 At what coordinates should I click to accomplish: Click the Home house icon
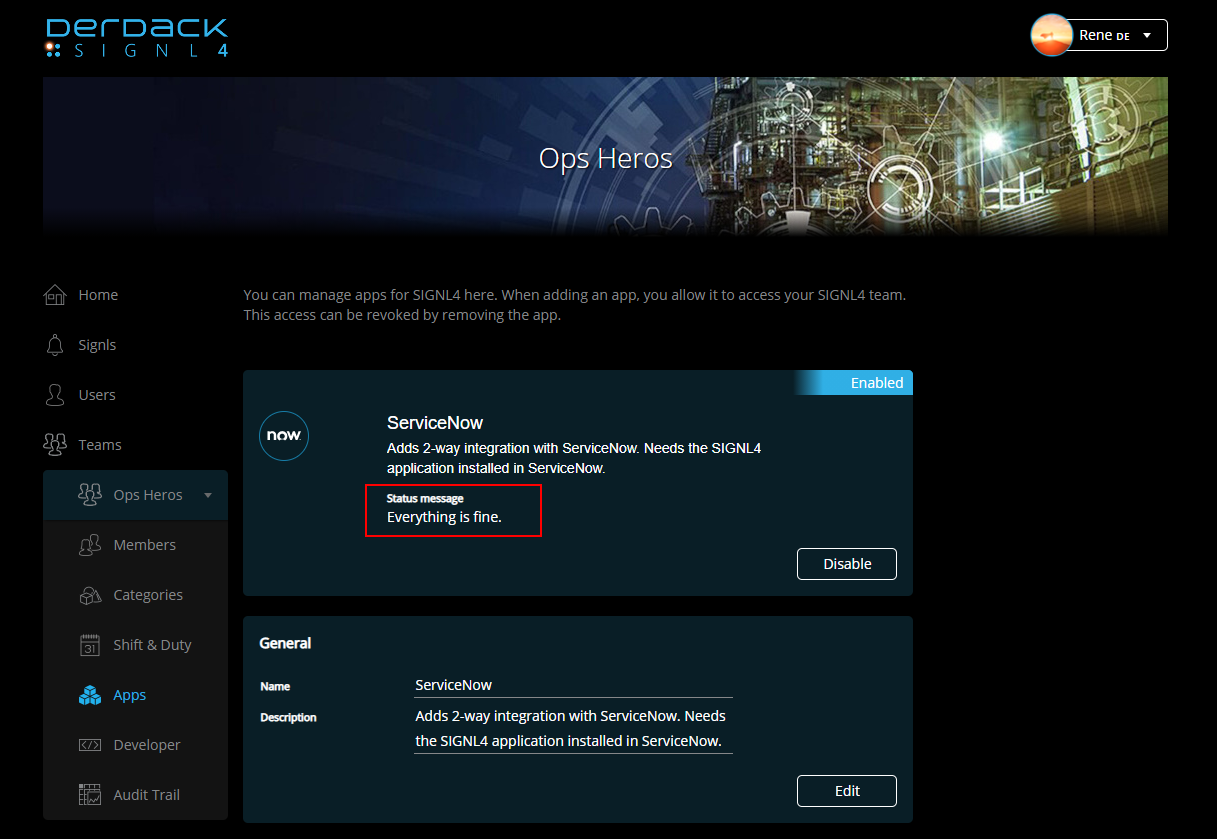[55, 295]
